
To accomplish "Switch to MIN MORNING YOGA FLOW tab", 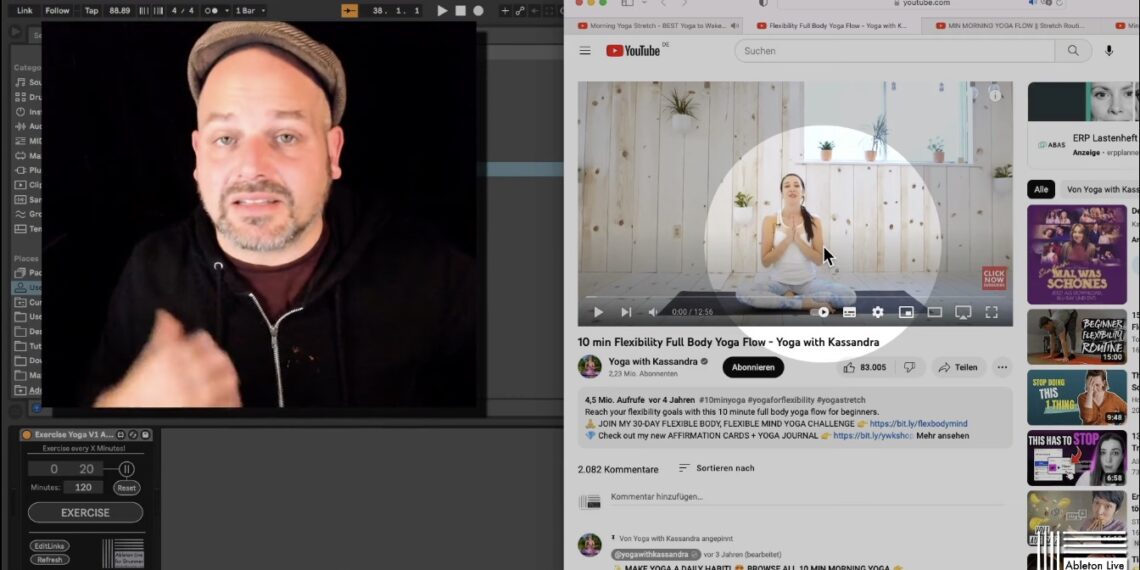I will 1012,25.
